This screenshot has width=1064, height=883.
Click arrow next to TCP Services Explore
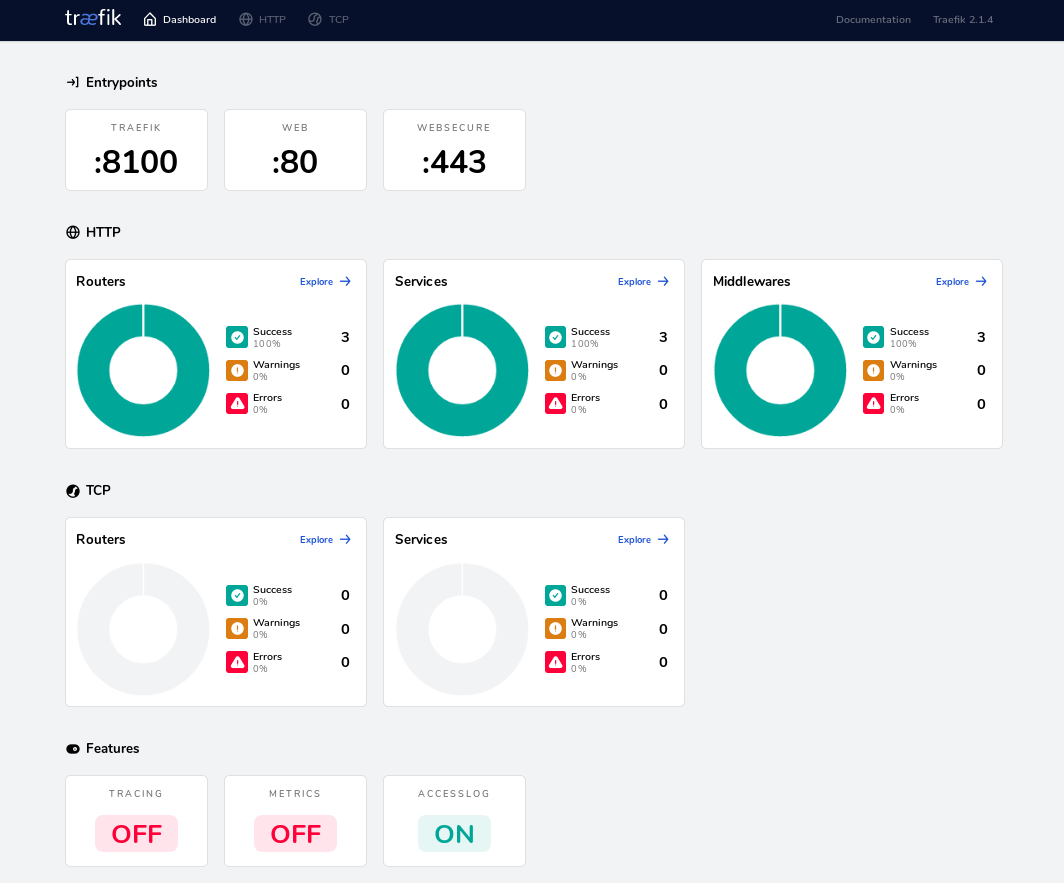click(664, 539)
